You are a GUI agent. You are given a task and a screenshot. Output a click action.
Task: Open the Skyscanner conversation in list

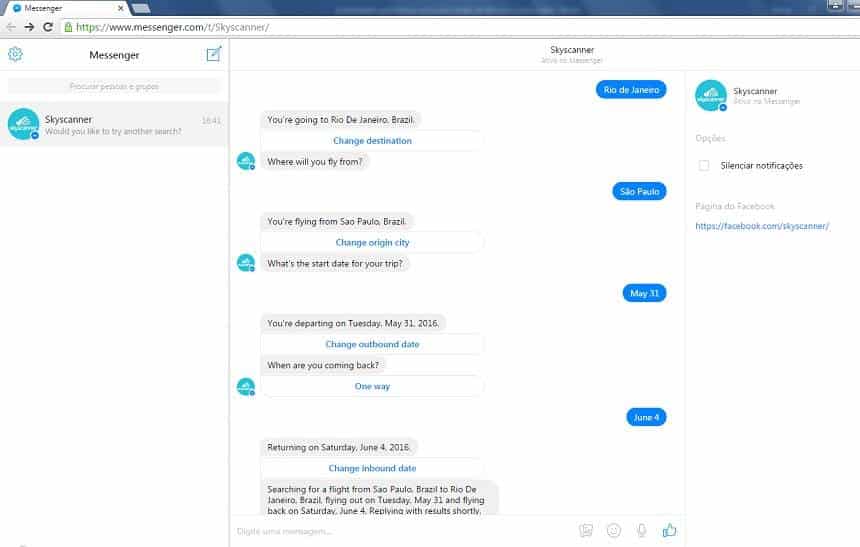(114, 125)
